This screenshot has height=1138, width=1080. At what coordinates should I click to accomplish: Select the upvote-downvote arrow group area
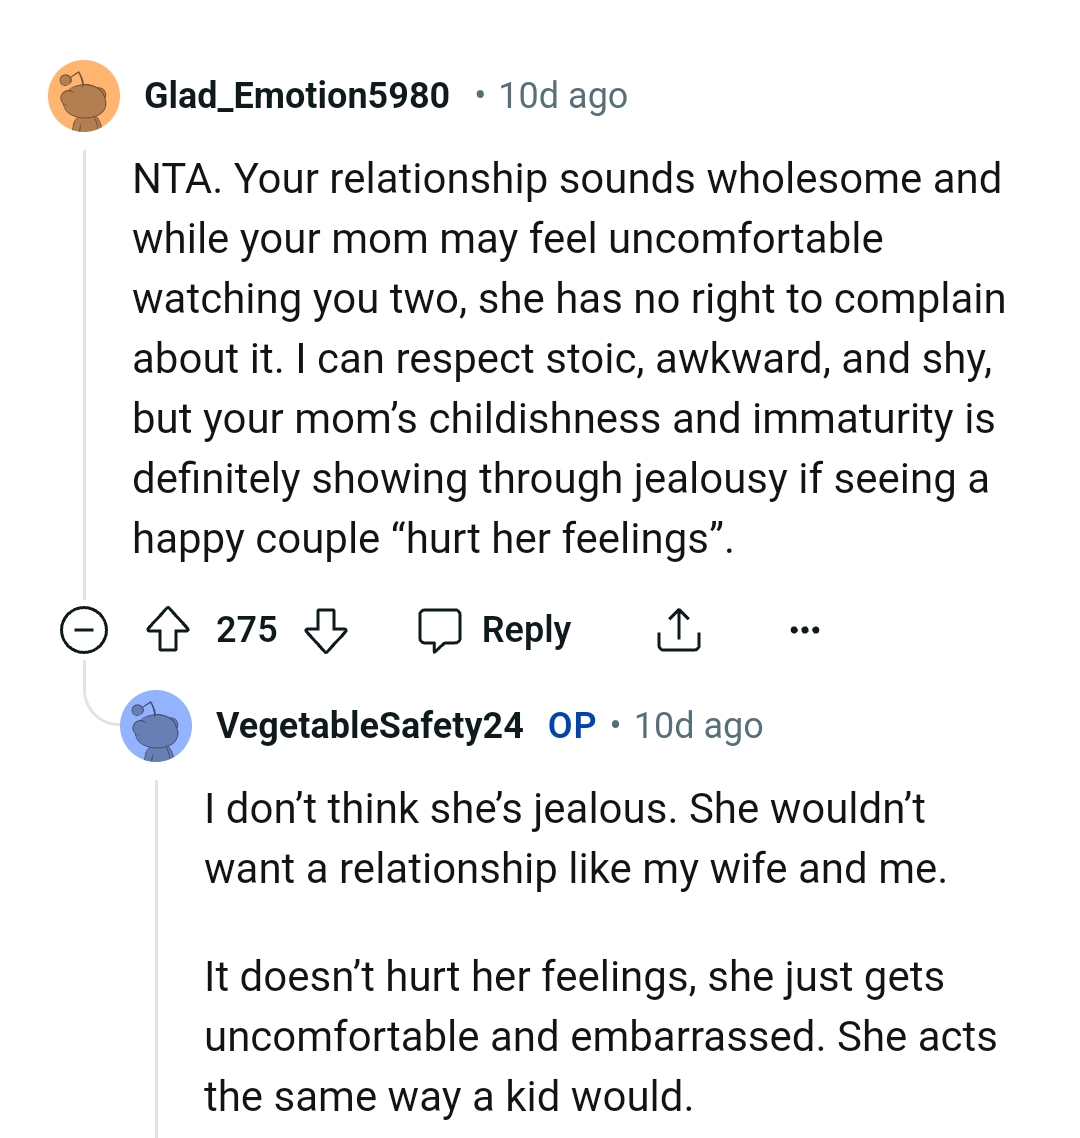[x=249, y=629]
